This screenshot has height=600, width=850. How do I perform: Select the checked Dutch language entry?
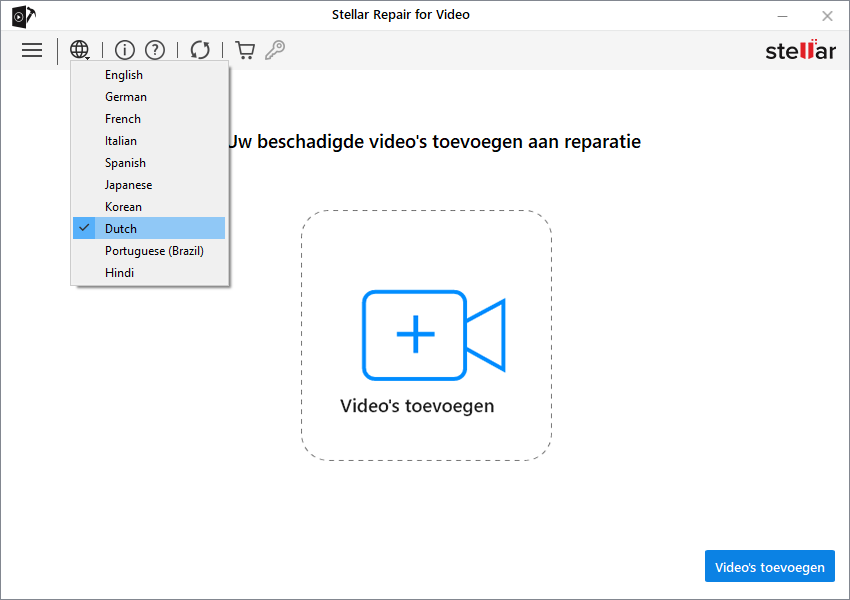149,228
